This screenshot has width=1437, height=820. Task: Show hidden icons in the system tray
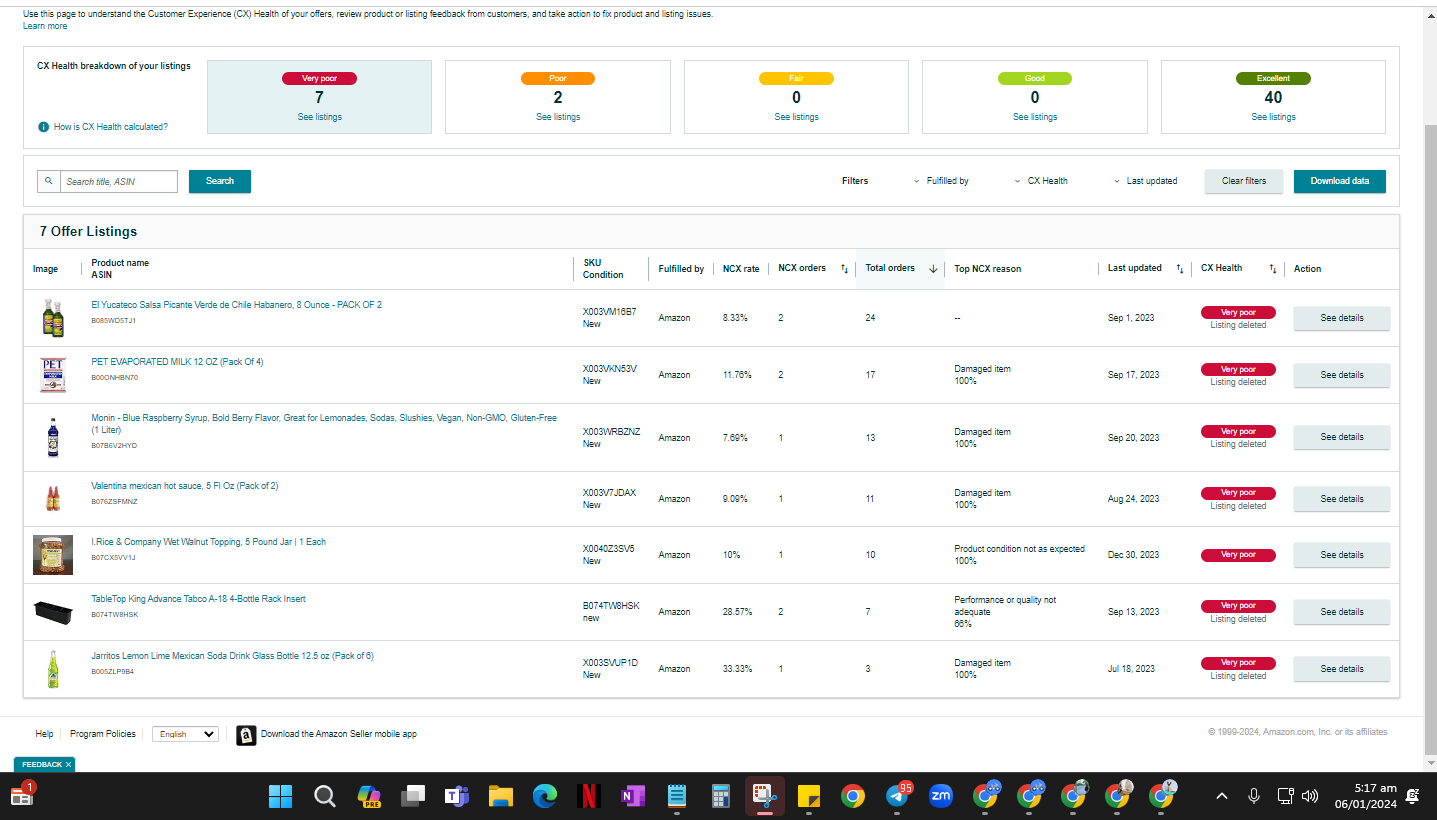pos(1221,796)
